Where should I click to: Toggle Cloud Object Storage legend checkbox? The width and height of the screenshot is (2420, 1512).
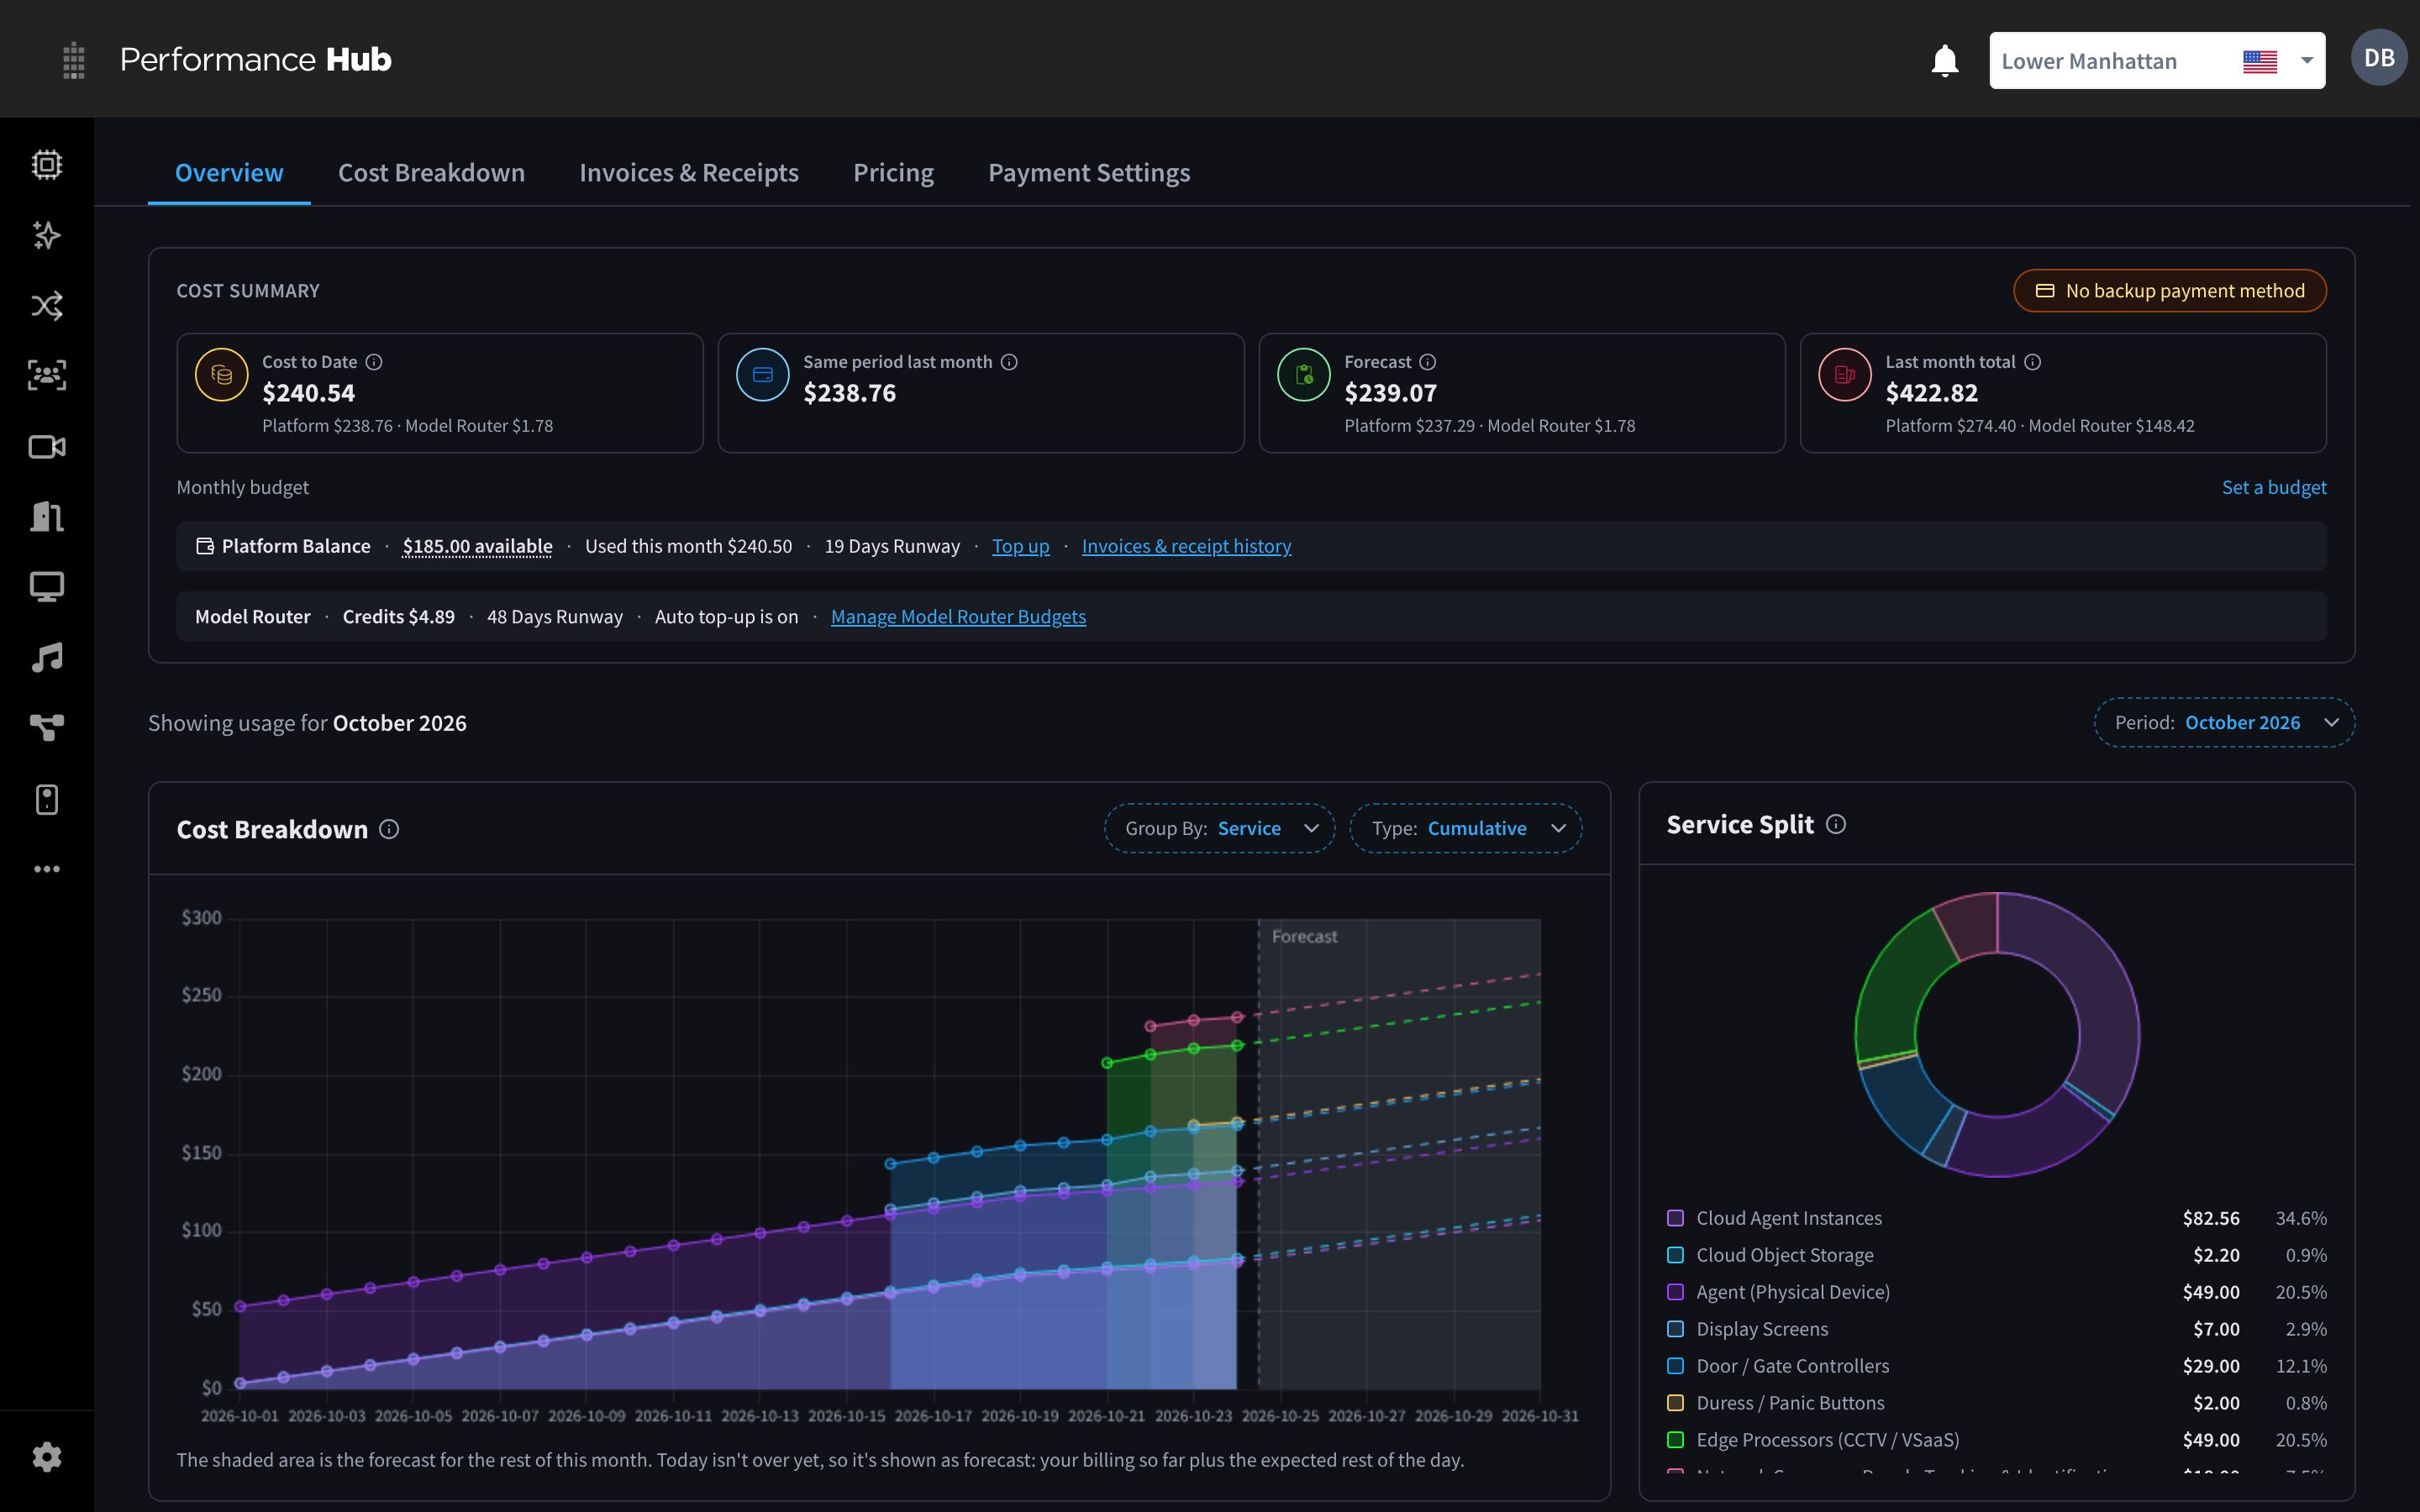1676,1255
